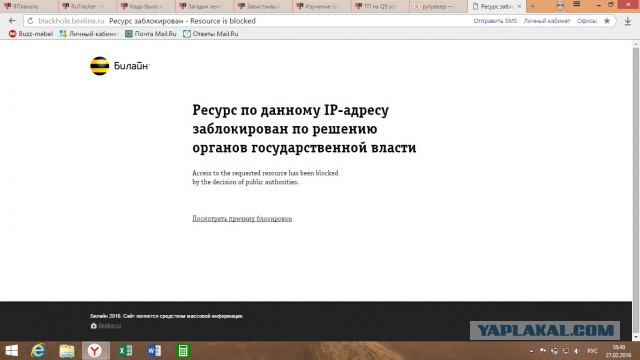This screenshot has height=360, width=640.
Task: Click the volume speaker tray icon
Action: click(577, 351)
